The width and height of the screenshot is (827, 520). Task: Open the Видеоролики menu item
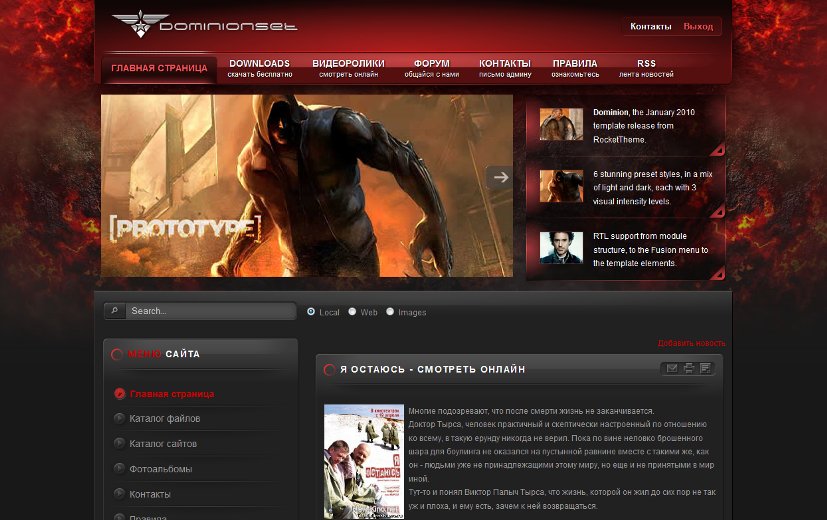(x=348, y=68)
